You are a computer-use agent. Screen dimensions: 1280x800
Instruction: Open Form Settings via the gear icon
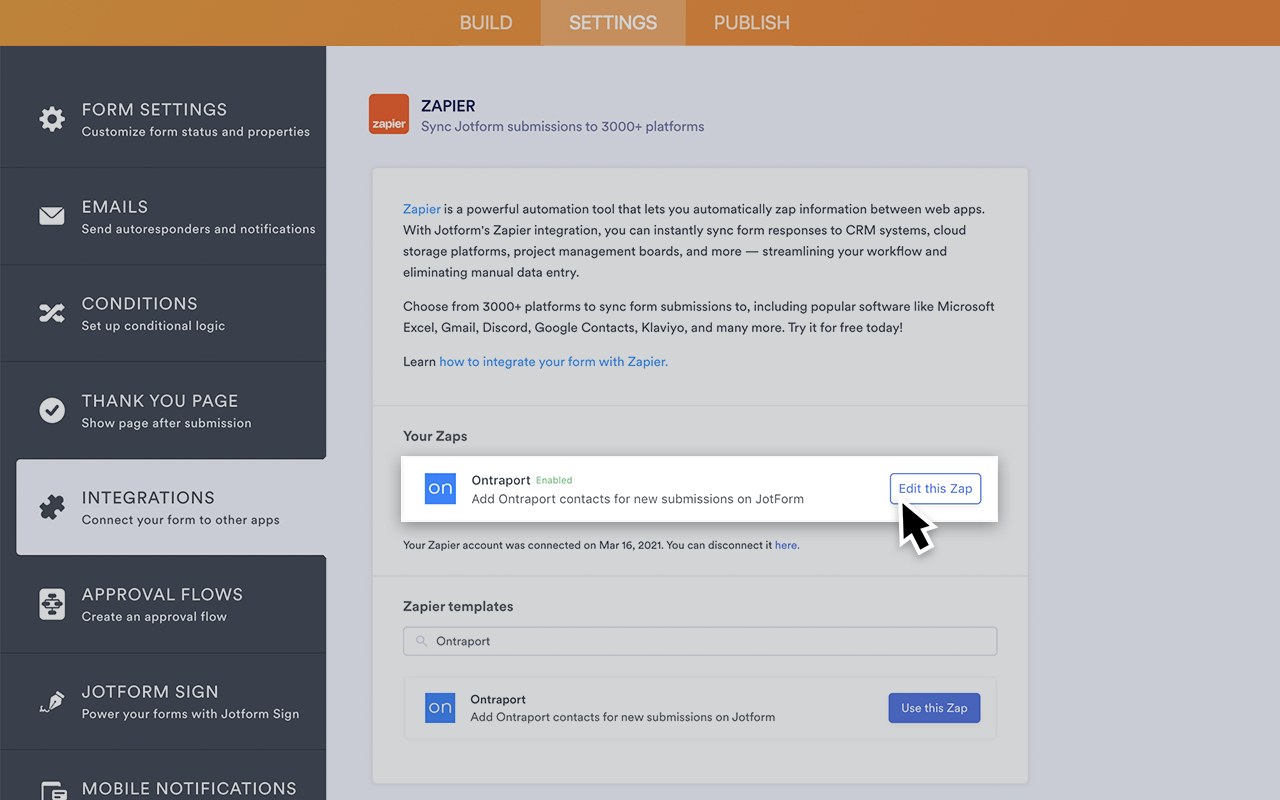click(x=52, y=118)
